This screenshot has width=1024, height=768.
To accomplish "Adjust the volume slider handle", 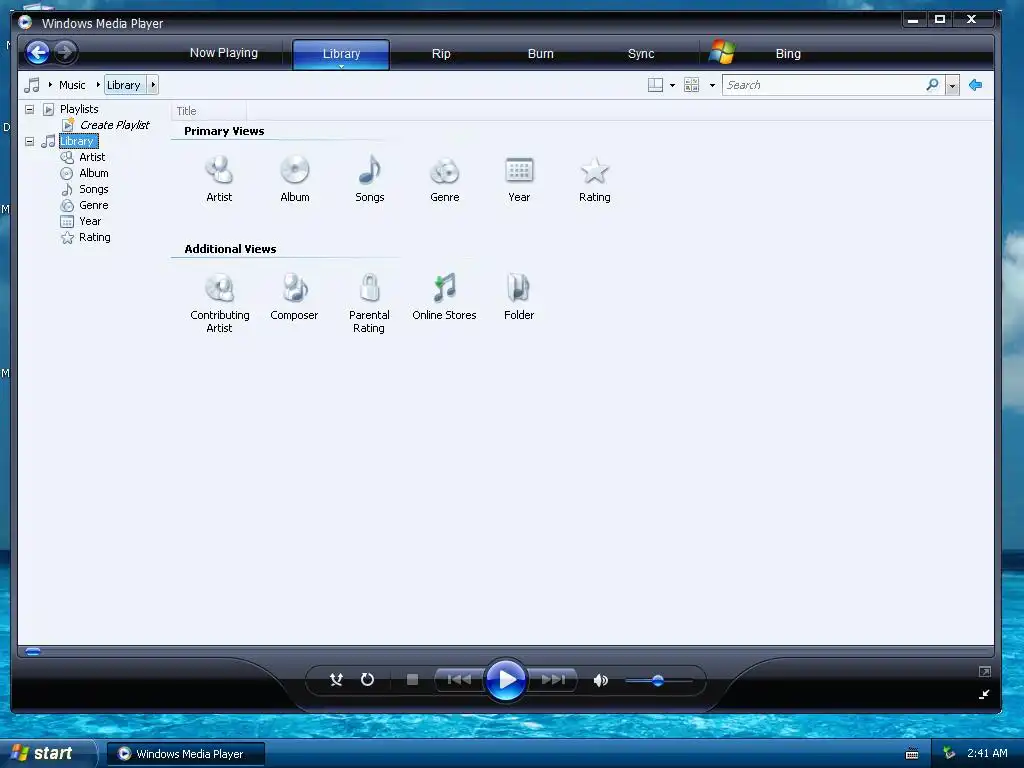I will coord(658,680).
